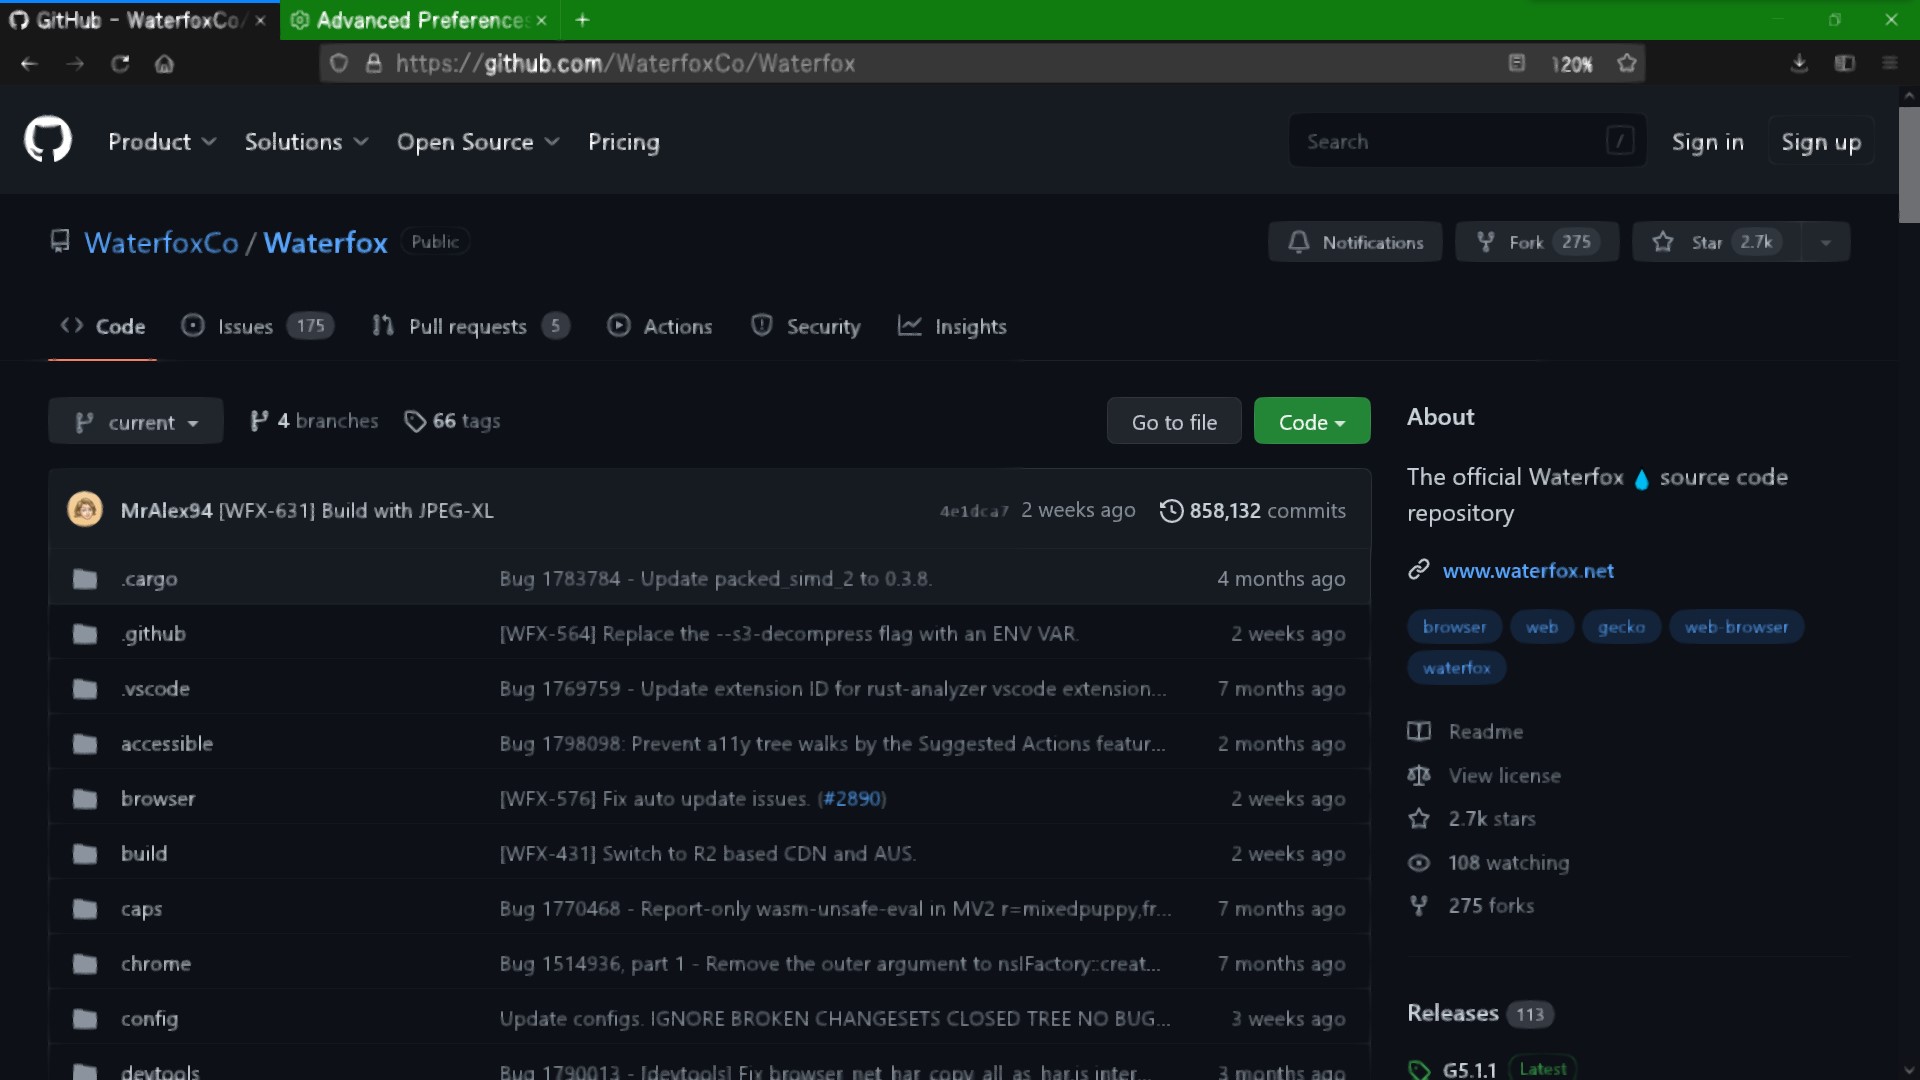
Task: Click the commit history clock icon
Action: 1170,510
